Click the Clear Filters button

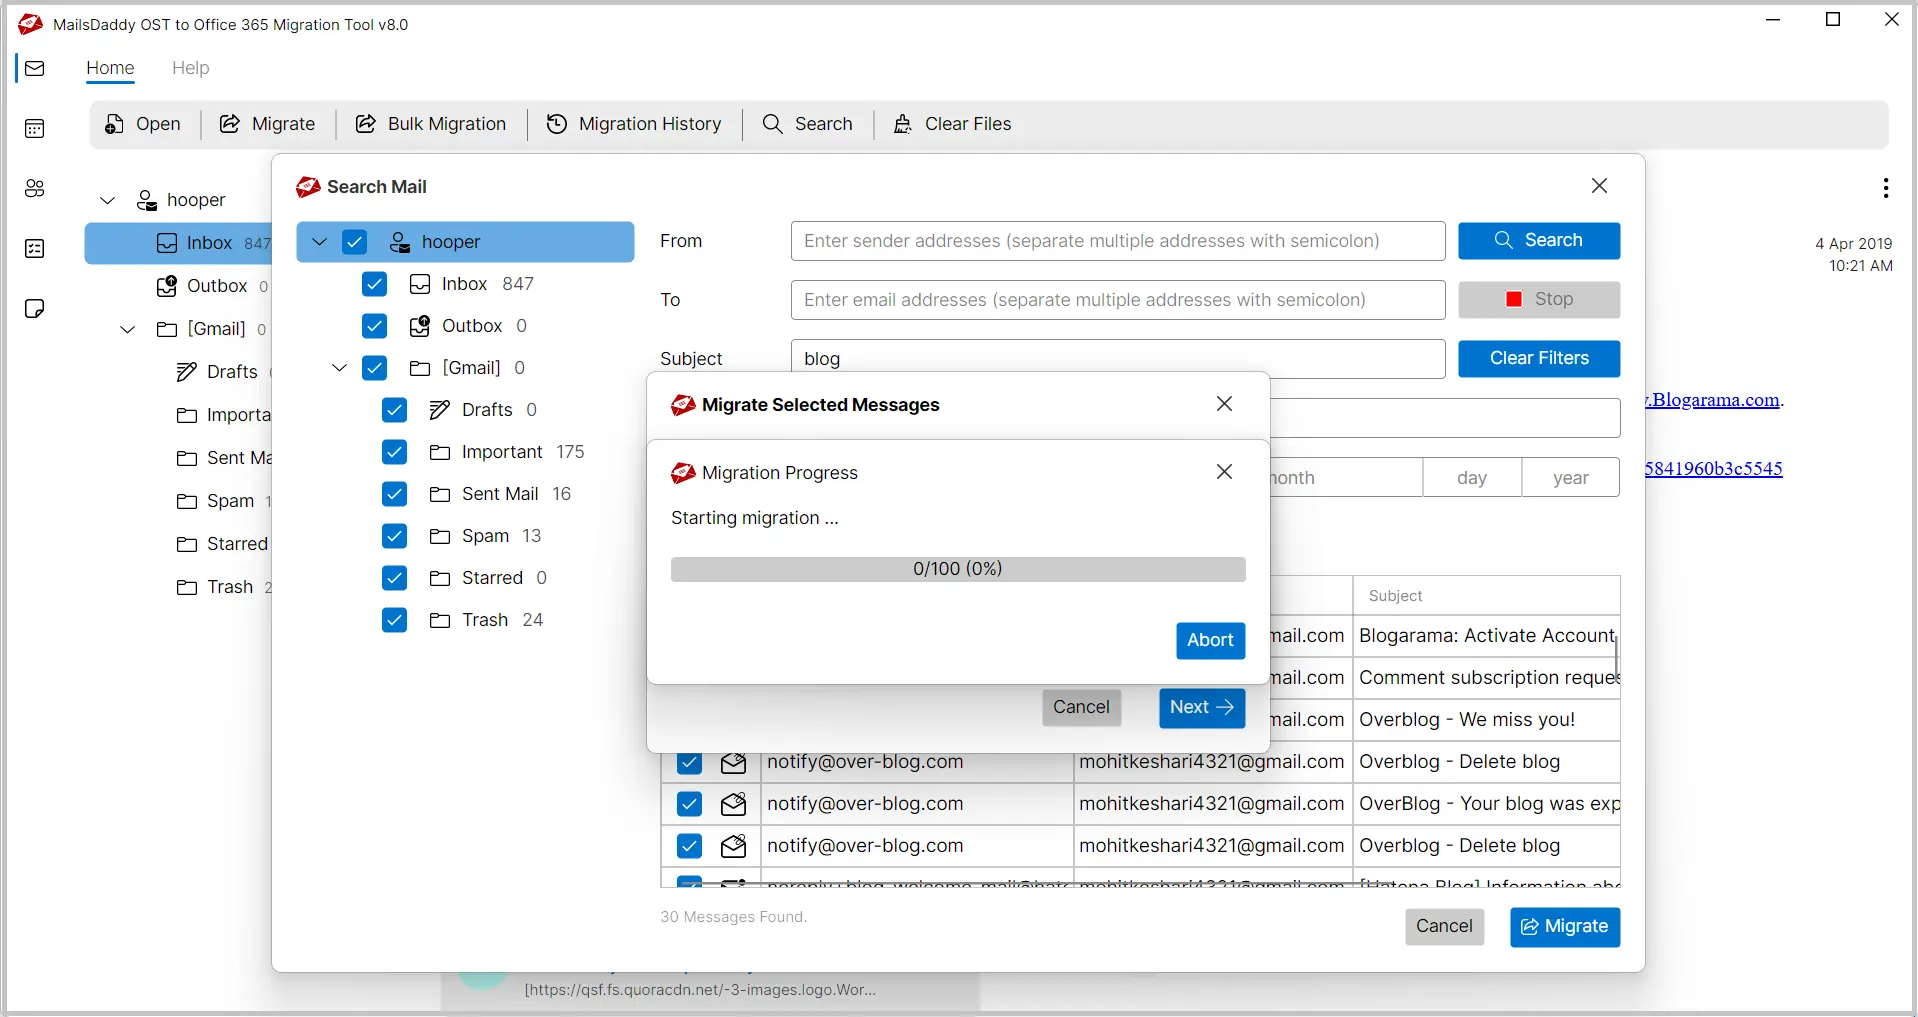pyautogui.click(x=1538, y=358)
